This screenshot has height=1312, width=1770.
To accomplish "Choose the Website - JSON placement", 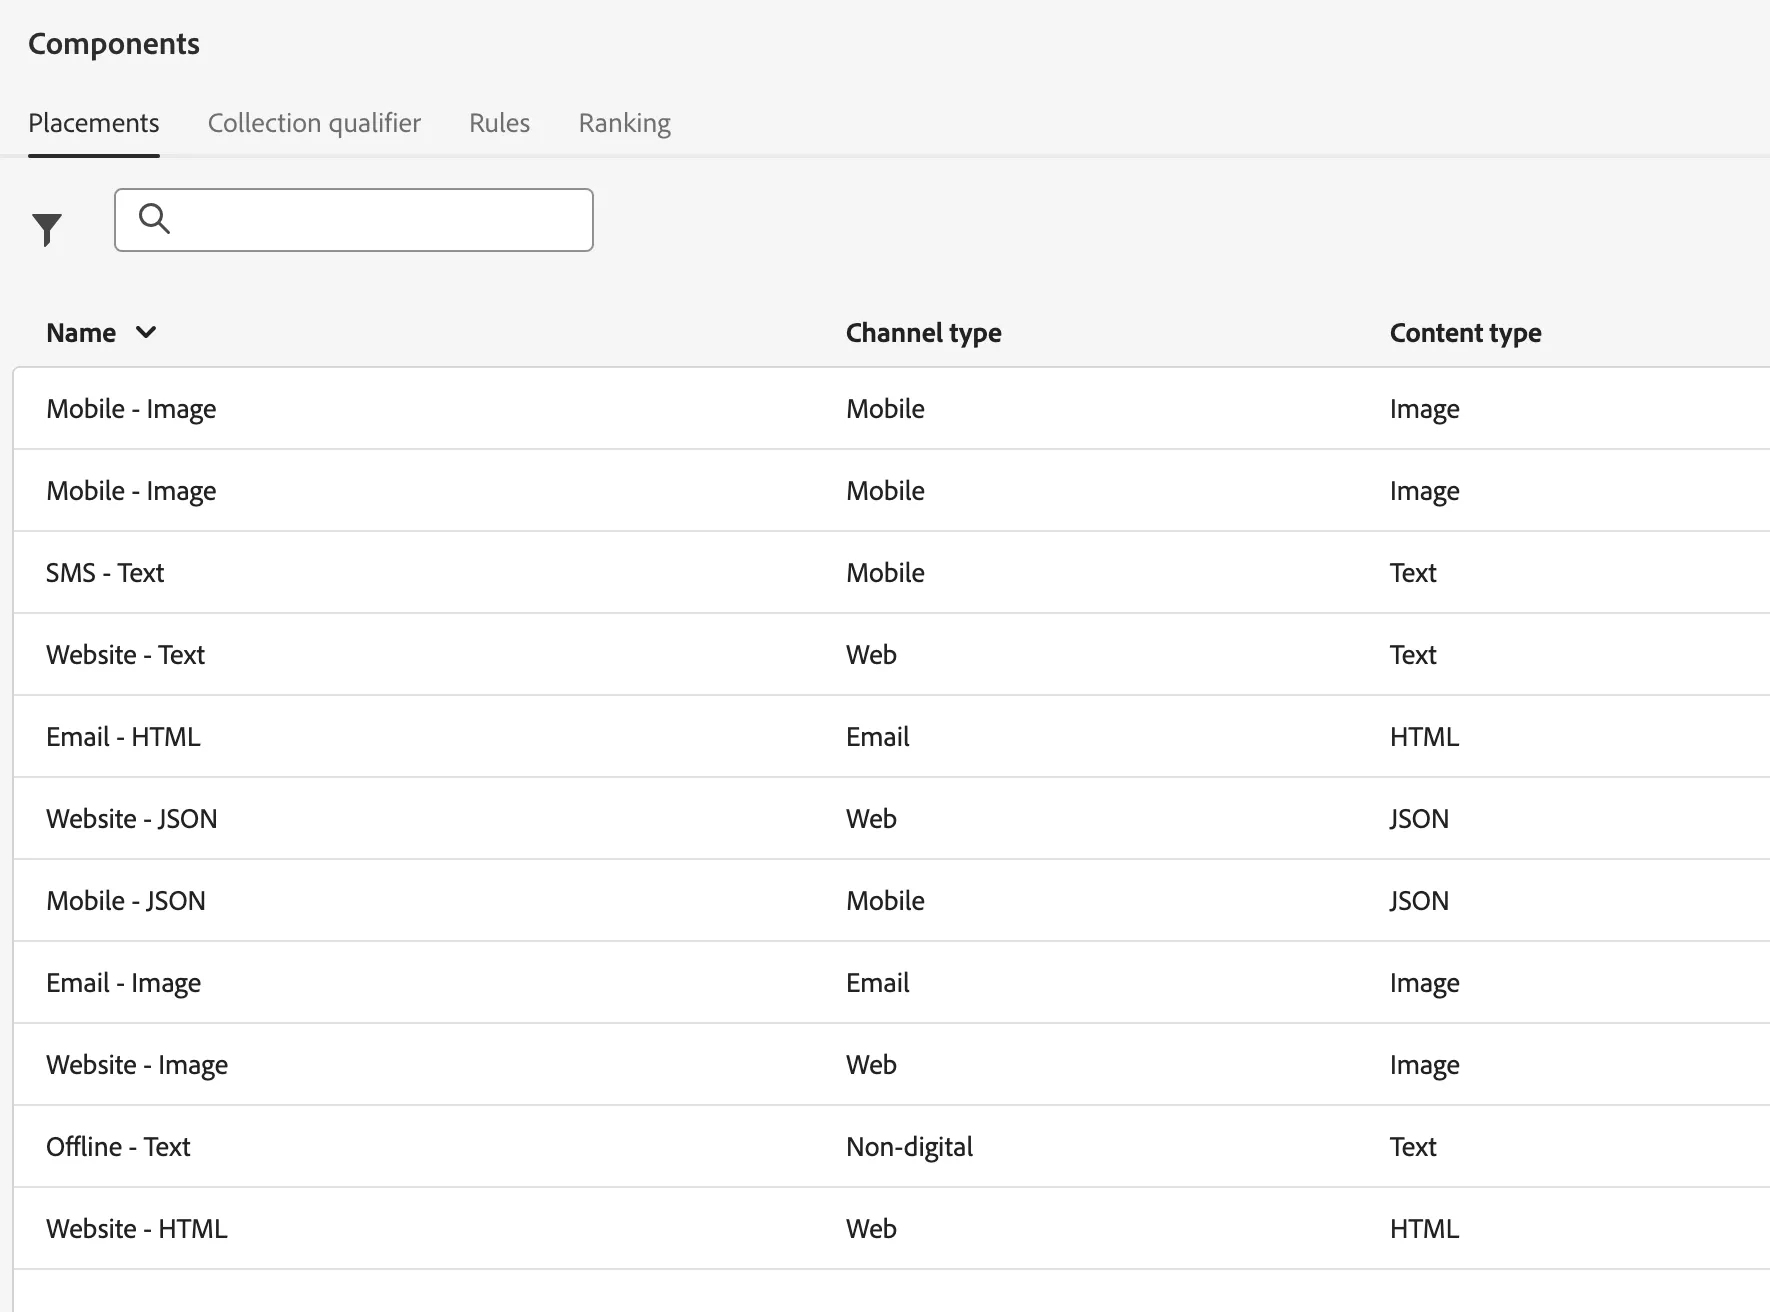I will 892,818.
